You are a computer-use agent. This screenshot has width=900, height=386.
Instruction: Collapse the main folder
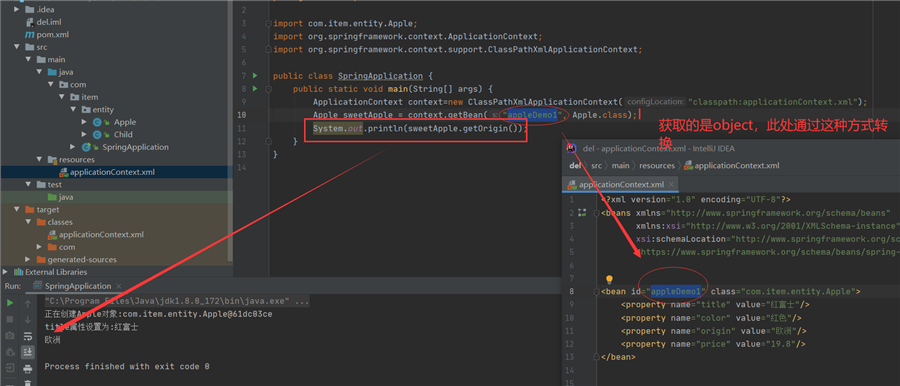(x=28, y=60)
